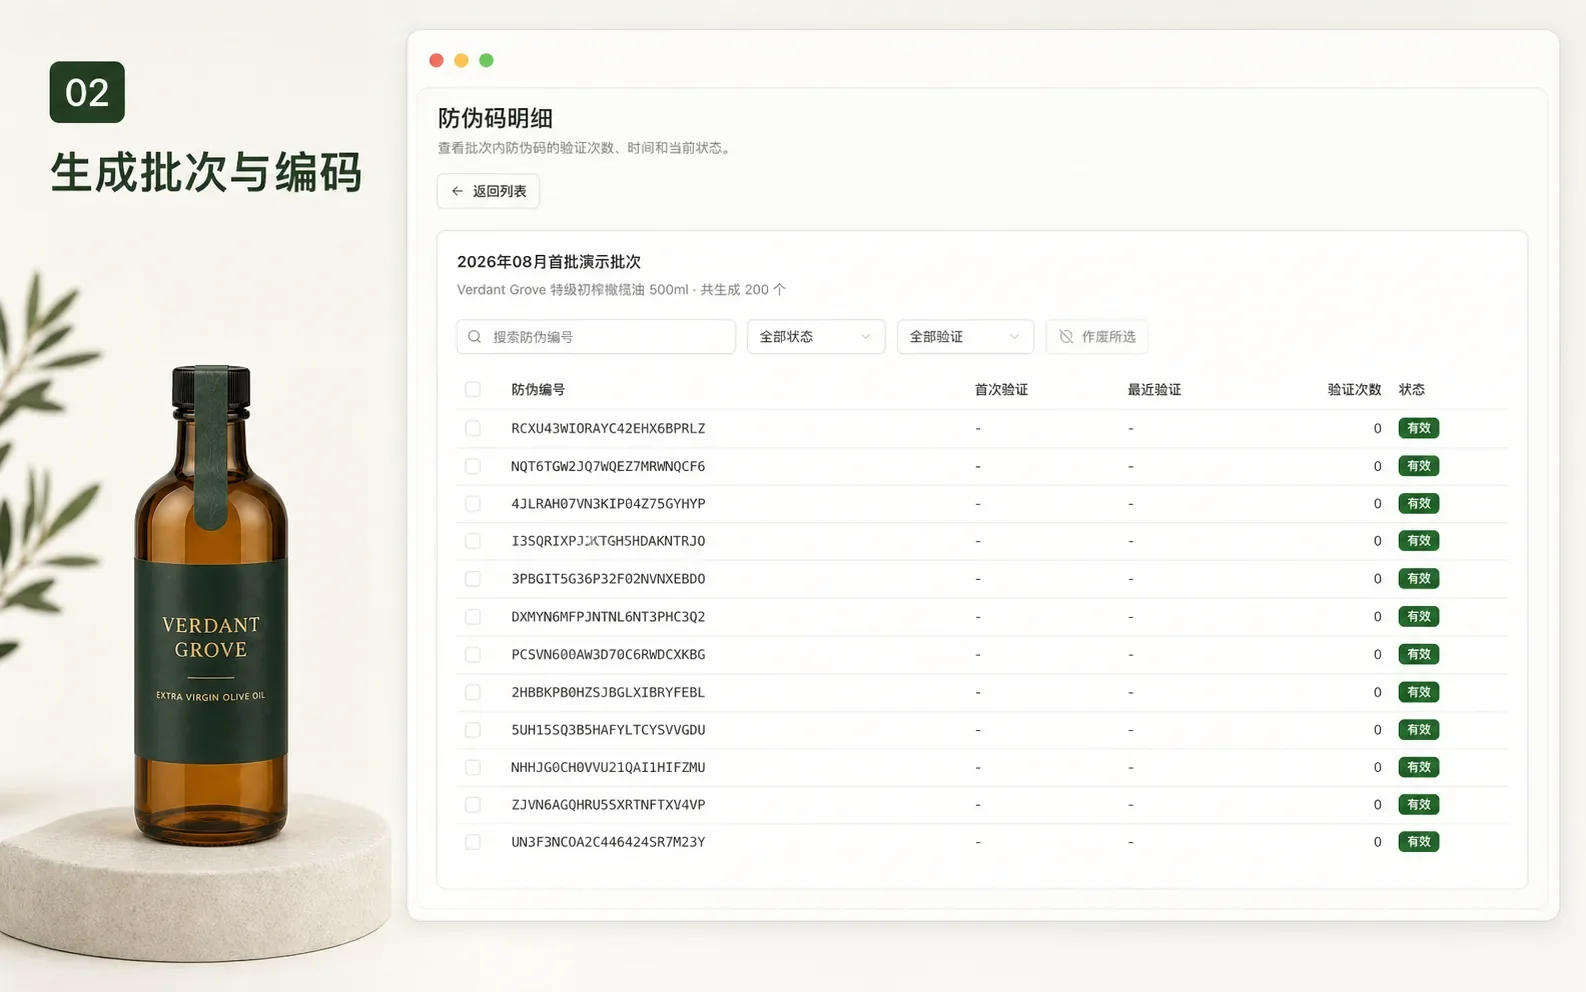This screenshot has width=1586, height=992.
Task: Click the 验证次数 column header
Action: click(1354, 389)
